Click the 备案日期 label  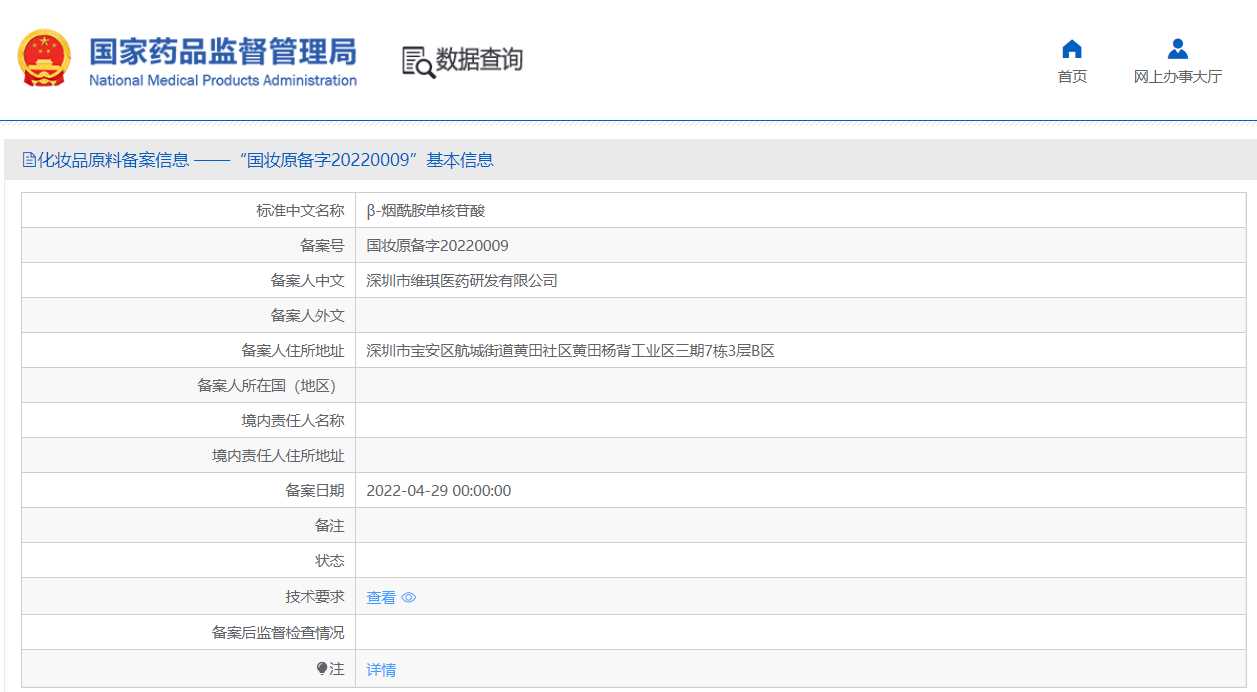pos(315,491)
